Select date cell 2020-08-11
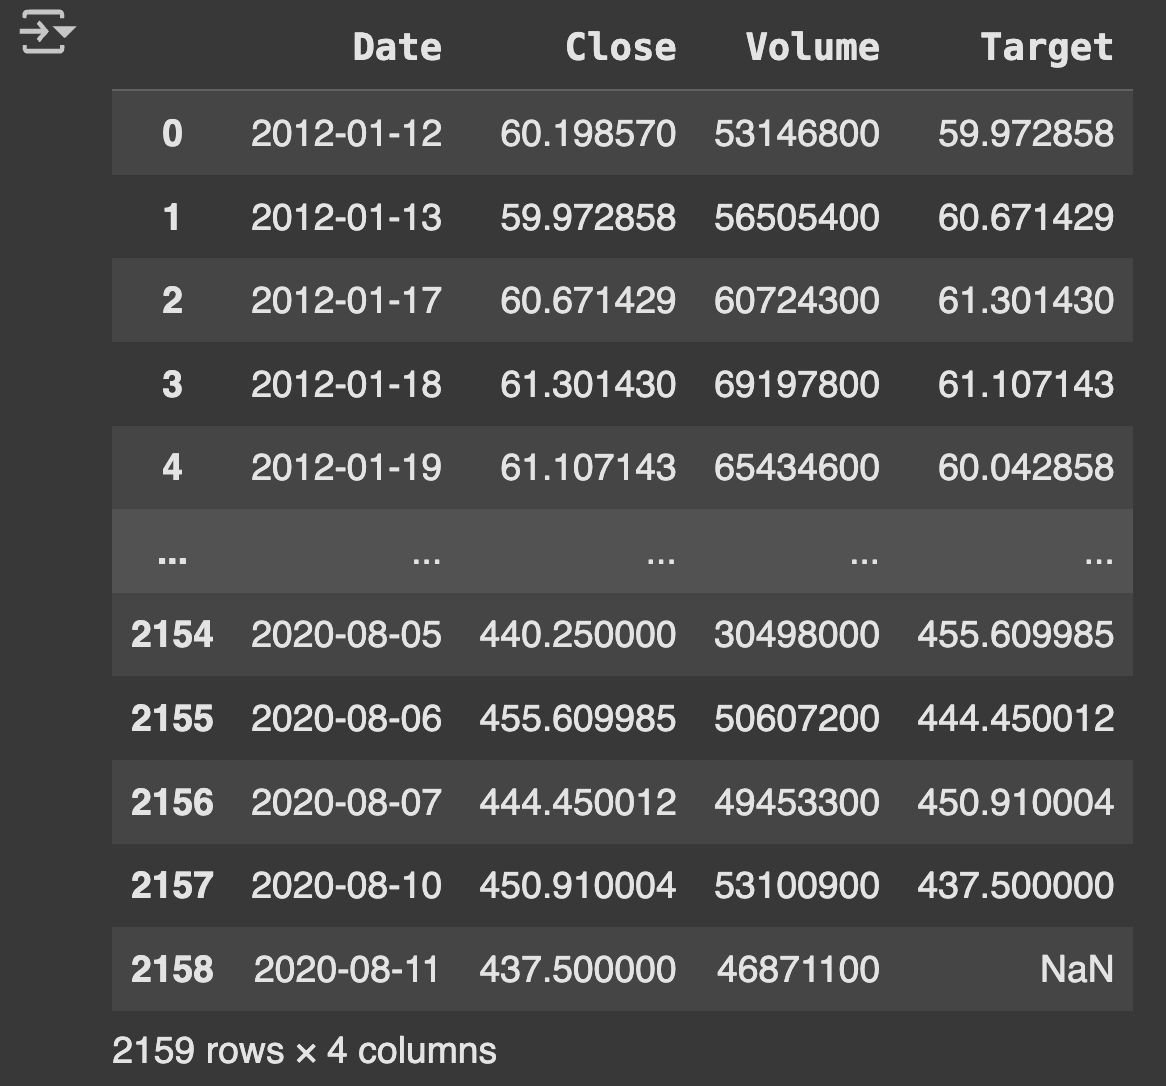This screenshot has height=1086, width=1166. click(x=347, y=969)
